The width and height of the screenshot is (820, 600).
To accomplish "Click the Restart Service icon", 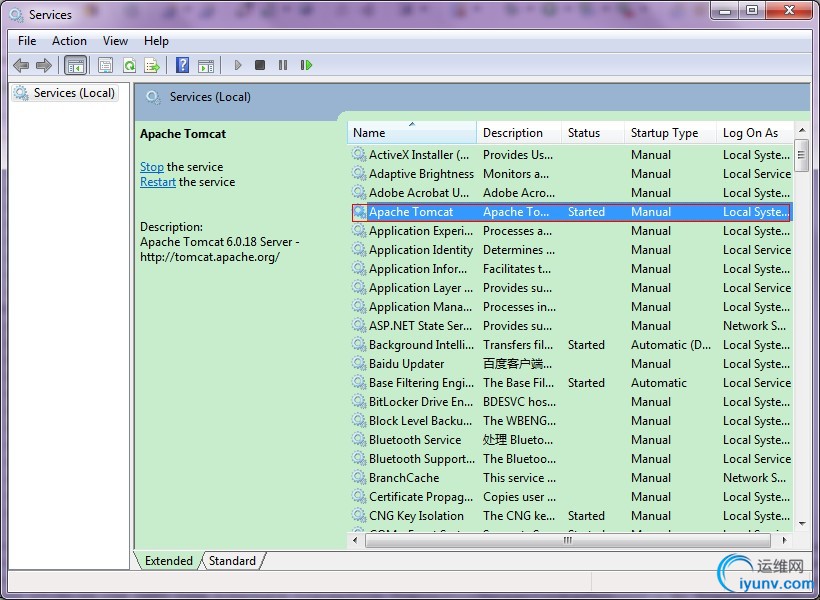I will click(306, 65).
